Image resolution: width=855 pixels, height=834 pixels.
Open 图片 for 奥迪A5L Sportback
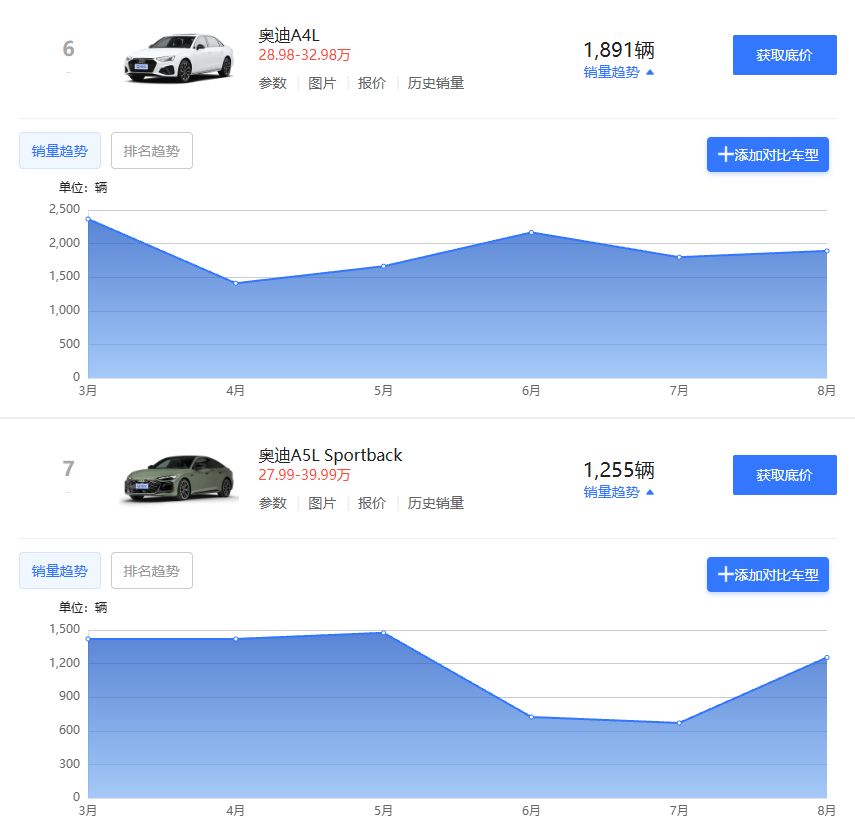pyautogui.click(x=322, y=503)
